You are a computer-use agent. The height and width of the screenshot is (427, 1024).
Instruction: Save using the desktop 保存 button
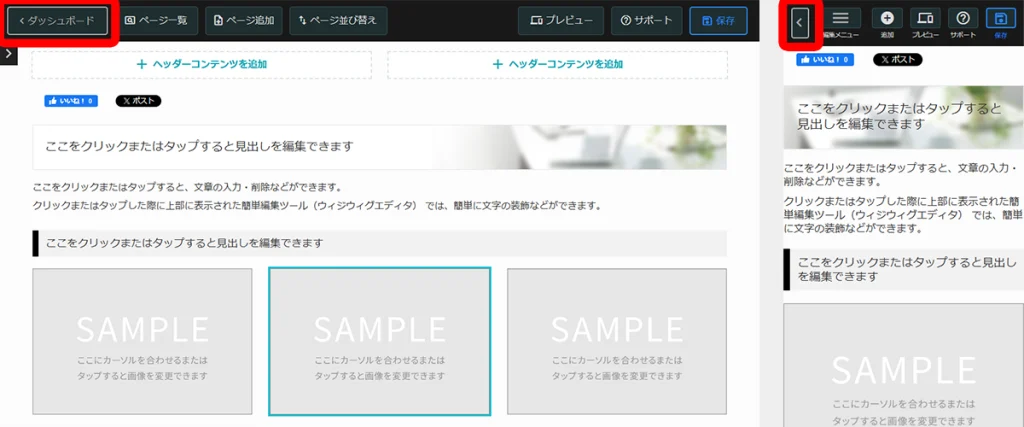click(718, 20)
